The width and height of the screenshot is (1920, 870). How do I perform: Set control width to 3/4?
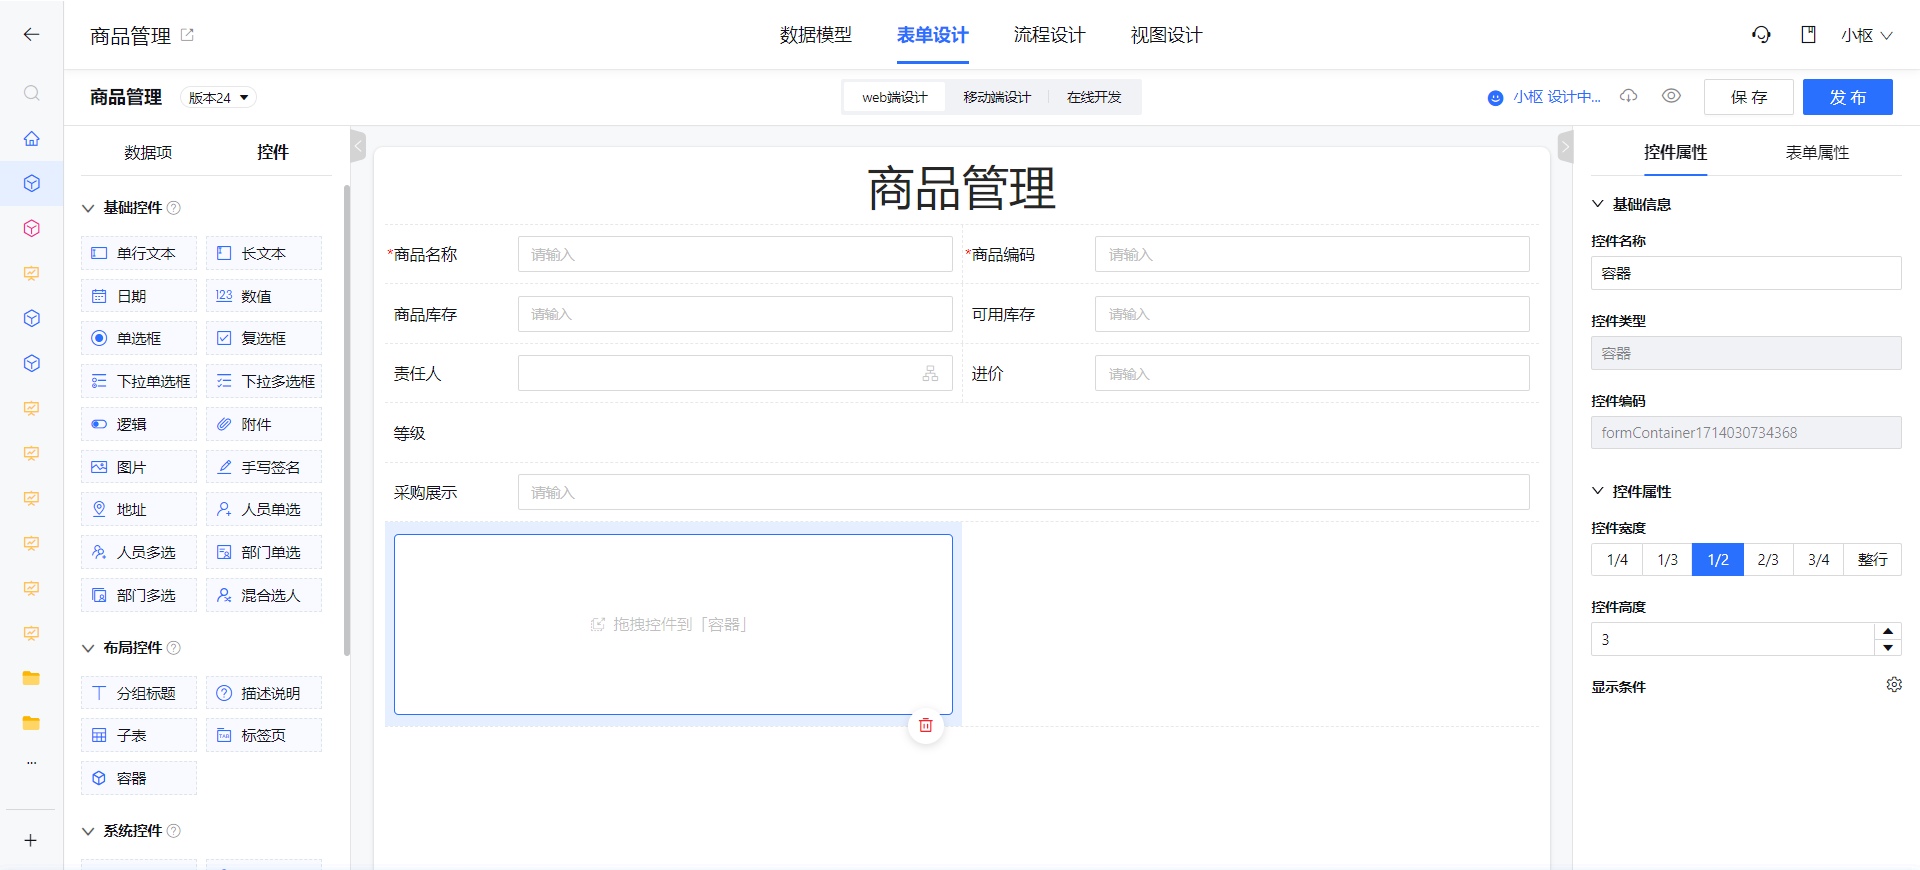pos(1818,560)
